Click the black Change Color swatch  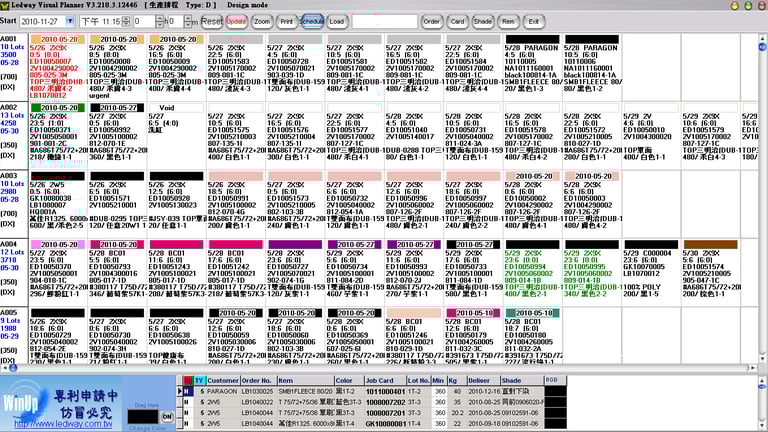143,416
